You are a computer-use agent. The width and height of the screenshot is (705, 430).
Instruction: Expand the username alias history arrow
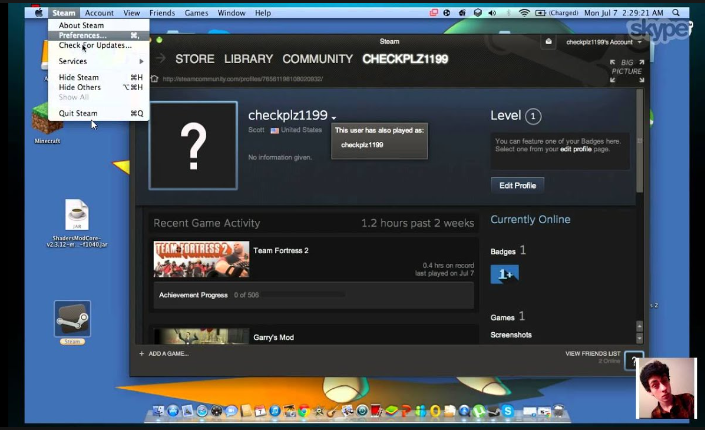click(334, 119)
